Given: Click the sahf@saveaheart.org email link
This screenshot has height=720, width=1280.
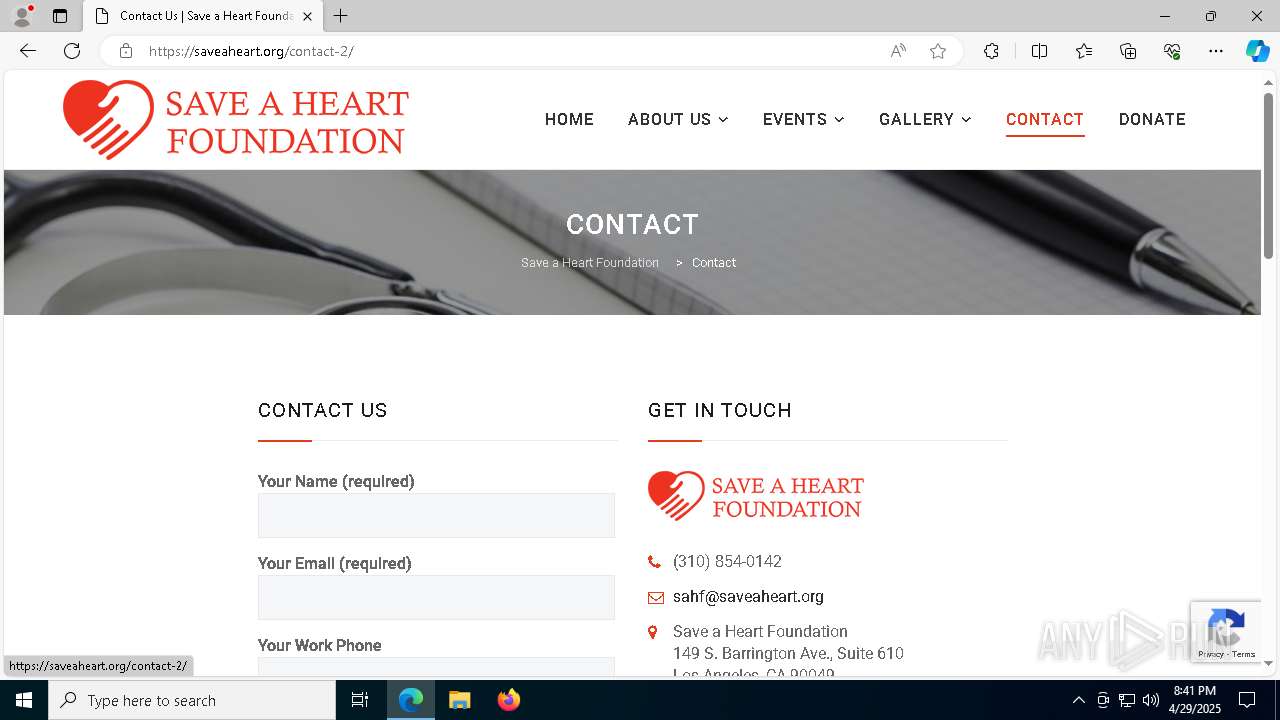Looking at the screenshot, I should point(748,597).
